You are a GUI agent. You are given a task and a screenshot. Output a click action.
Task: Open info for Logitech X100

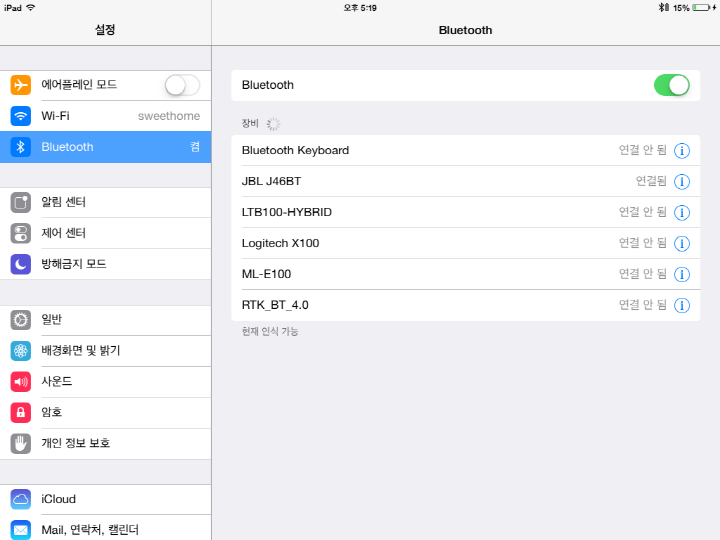coord(682,243)
